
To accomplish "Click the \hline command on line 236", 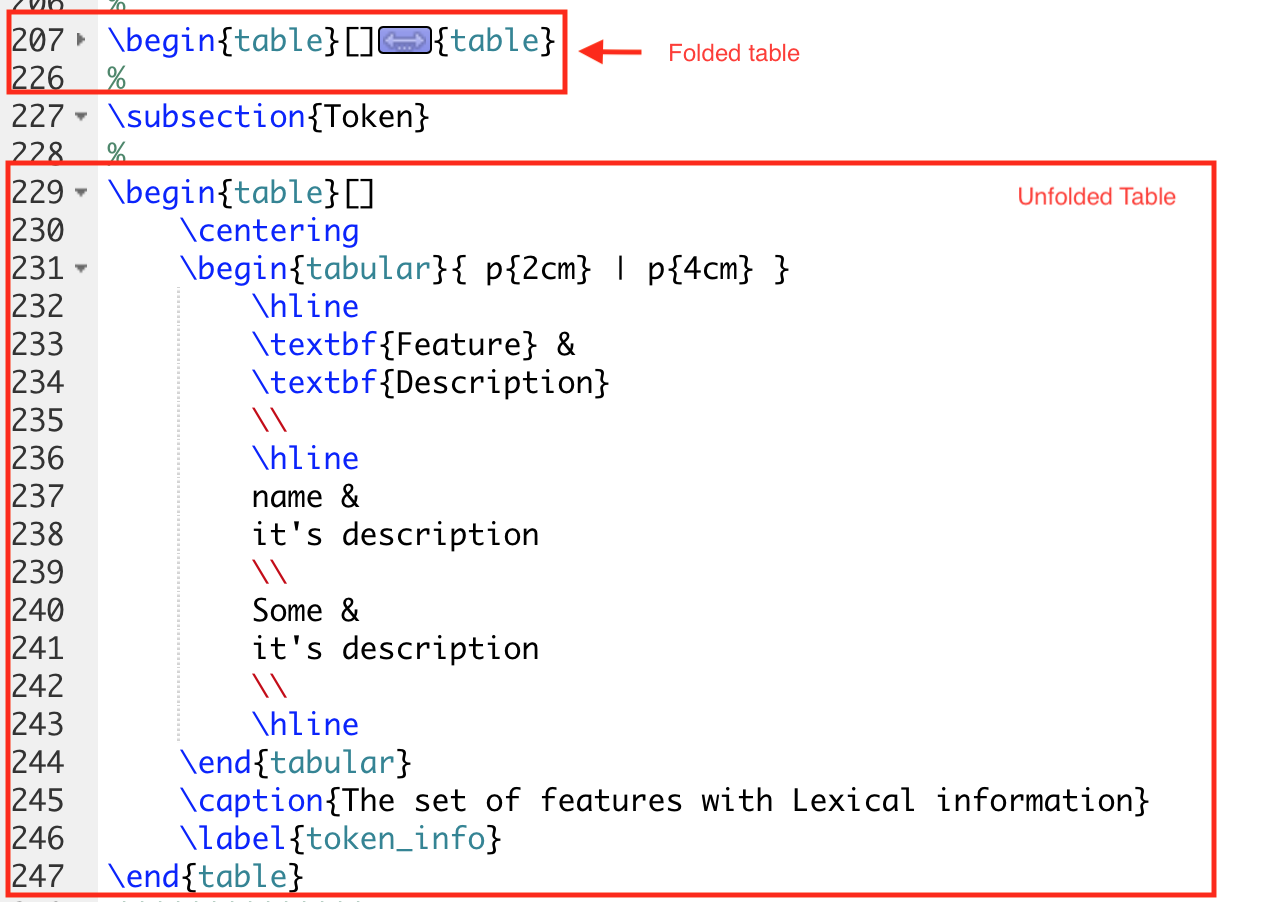I will tap(305, 458).
